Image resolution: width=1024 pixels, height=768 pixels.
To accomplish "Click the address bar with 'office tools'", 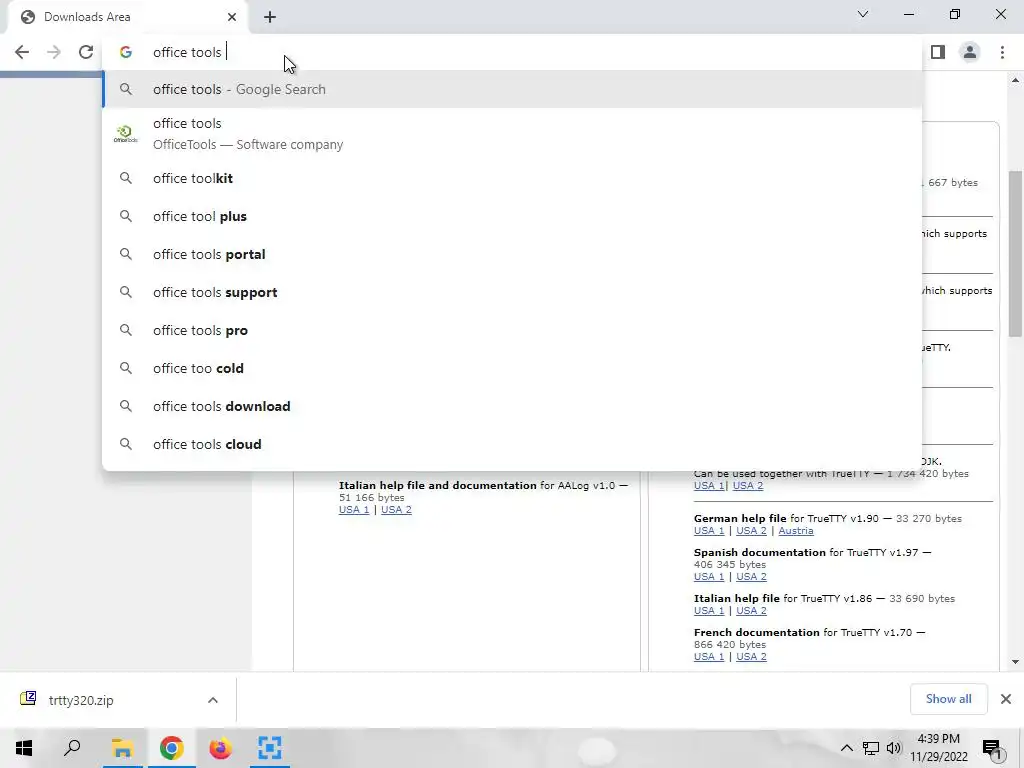I will [x=512, y=52].
